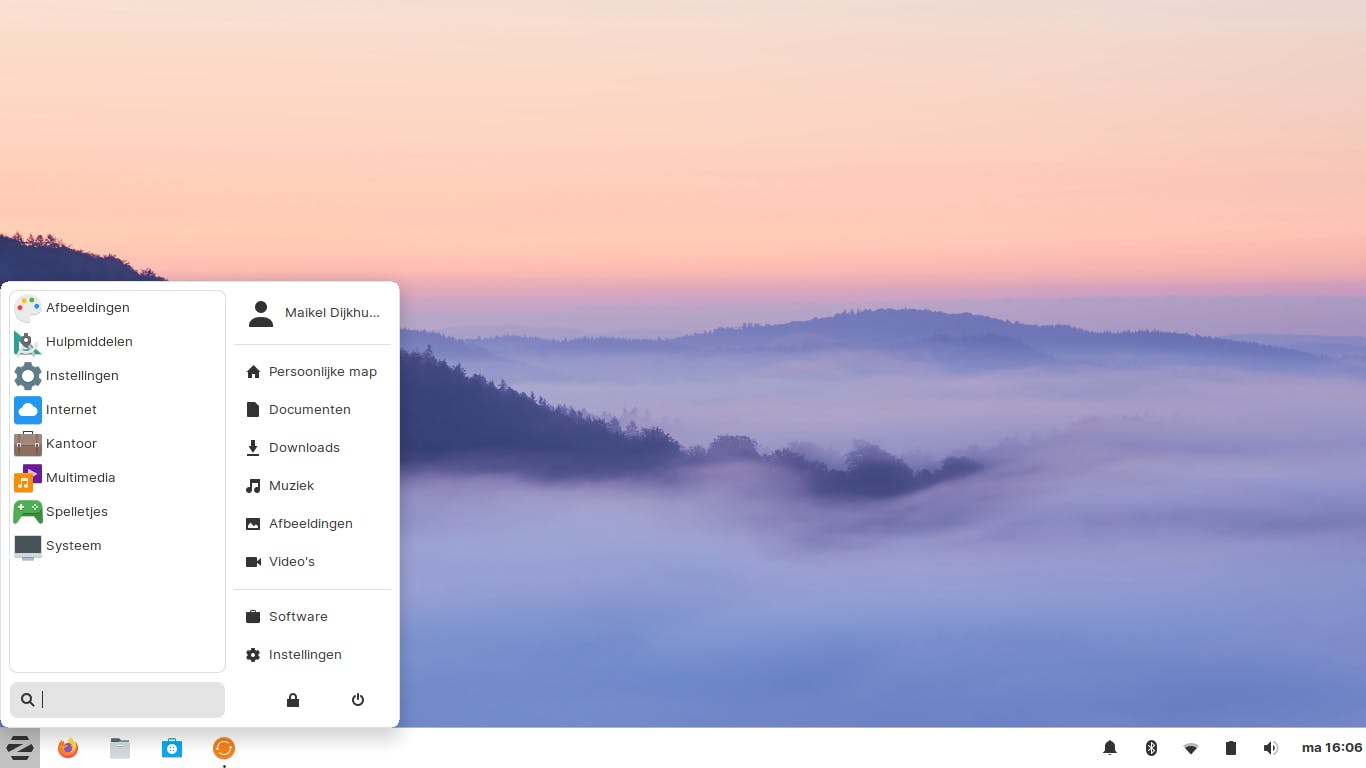Open the Spelletjes category
The width and height of the screenshot is (1366, 768).
(77, 511)
